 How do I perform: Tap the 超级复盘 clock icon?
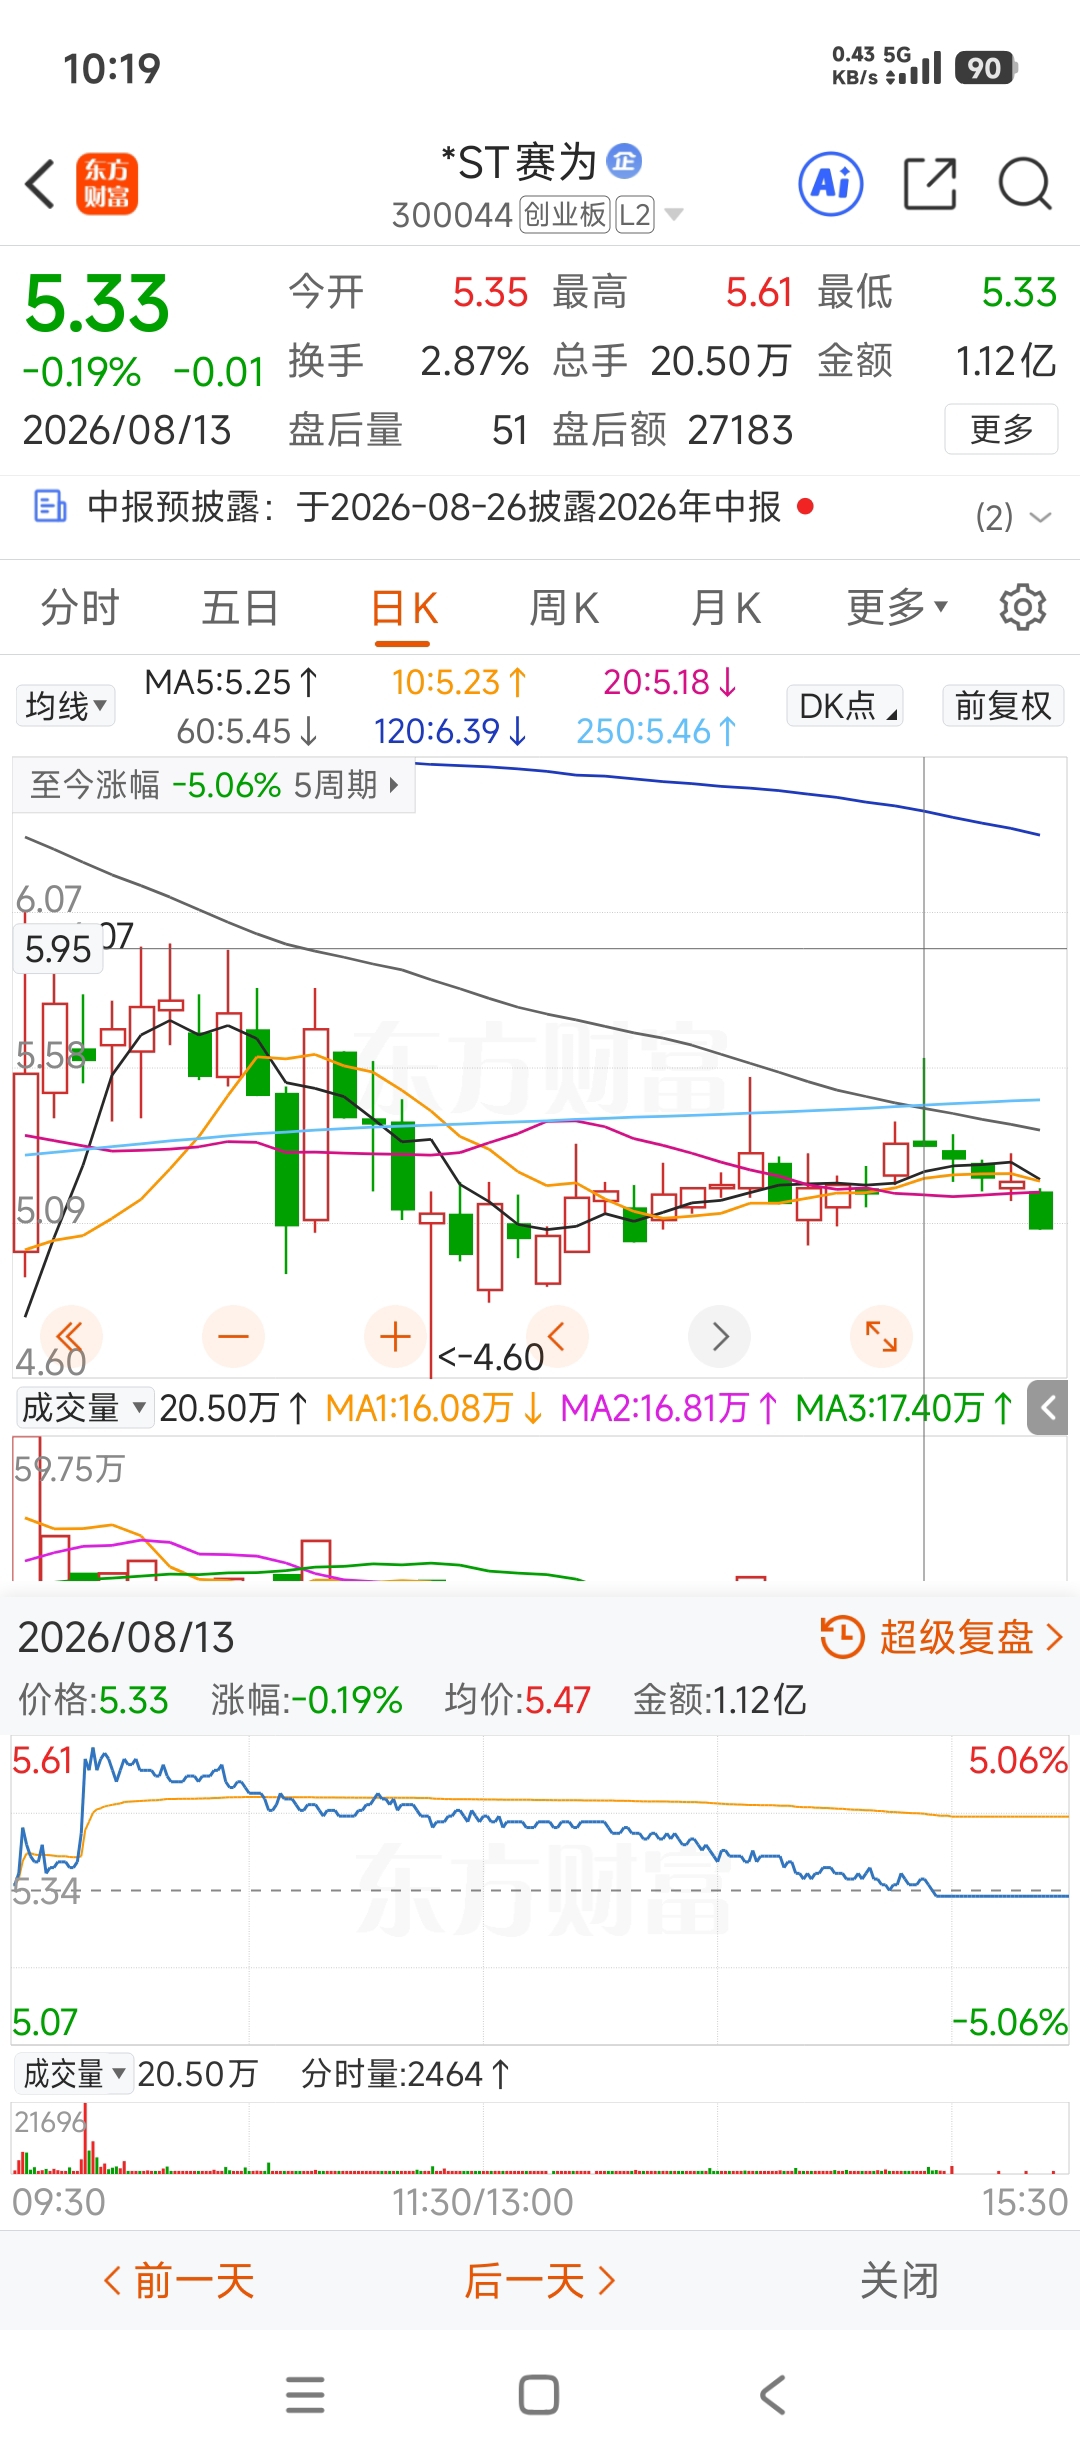[842, 1637]
